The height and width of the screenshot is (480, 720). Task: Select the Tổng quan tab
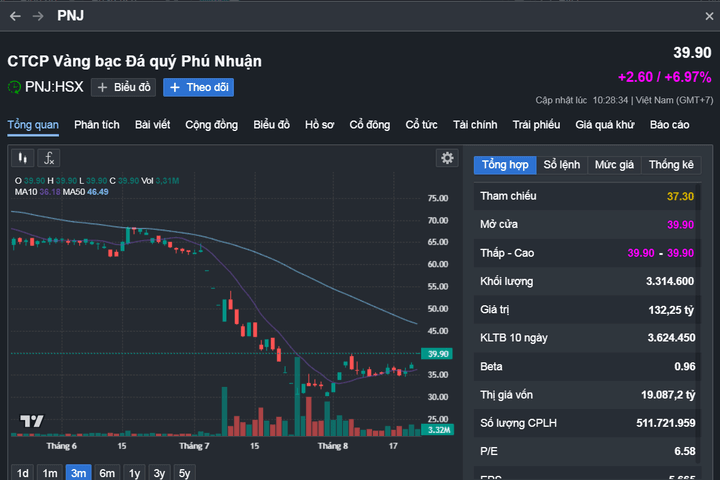point(33,125)
